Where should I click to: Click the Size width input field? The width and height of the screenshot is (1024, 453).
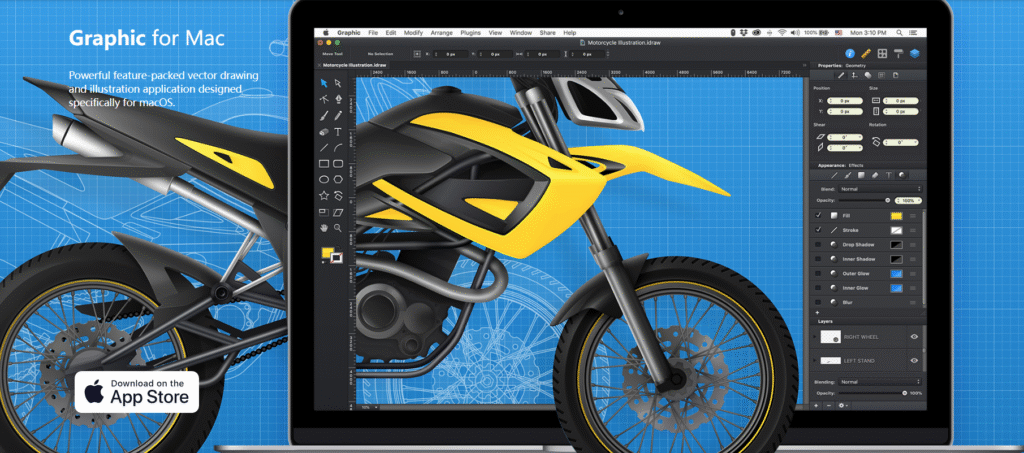[x=902, y=101]
